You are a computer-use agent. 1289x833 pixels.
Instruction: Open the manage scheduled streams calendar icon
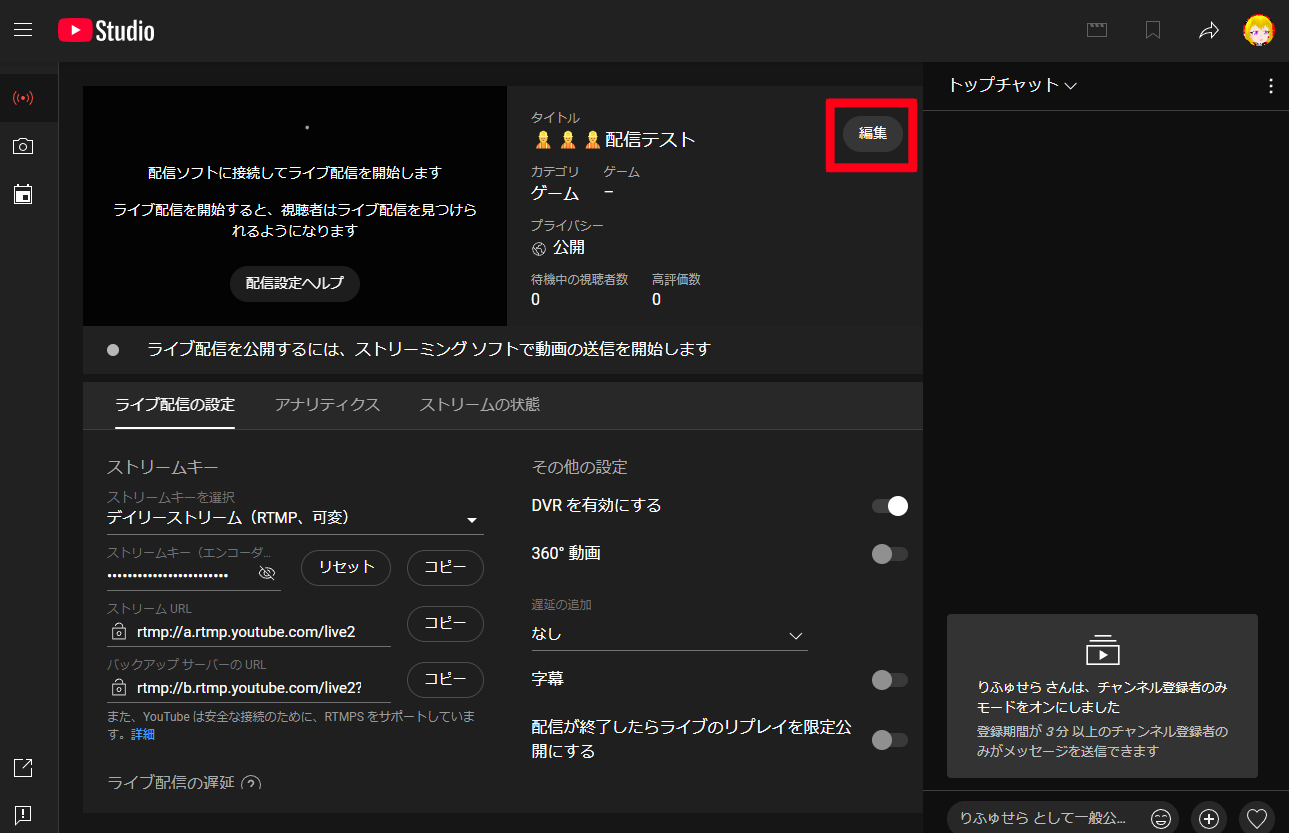pyautogui.click(x=23, y=194)
